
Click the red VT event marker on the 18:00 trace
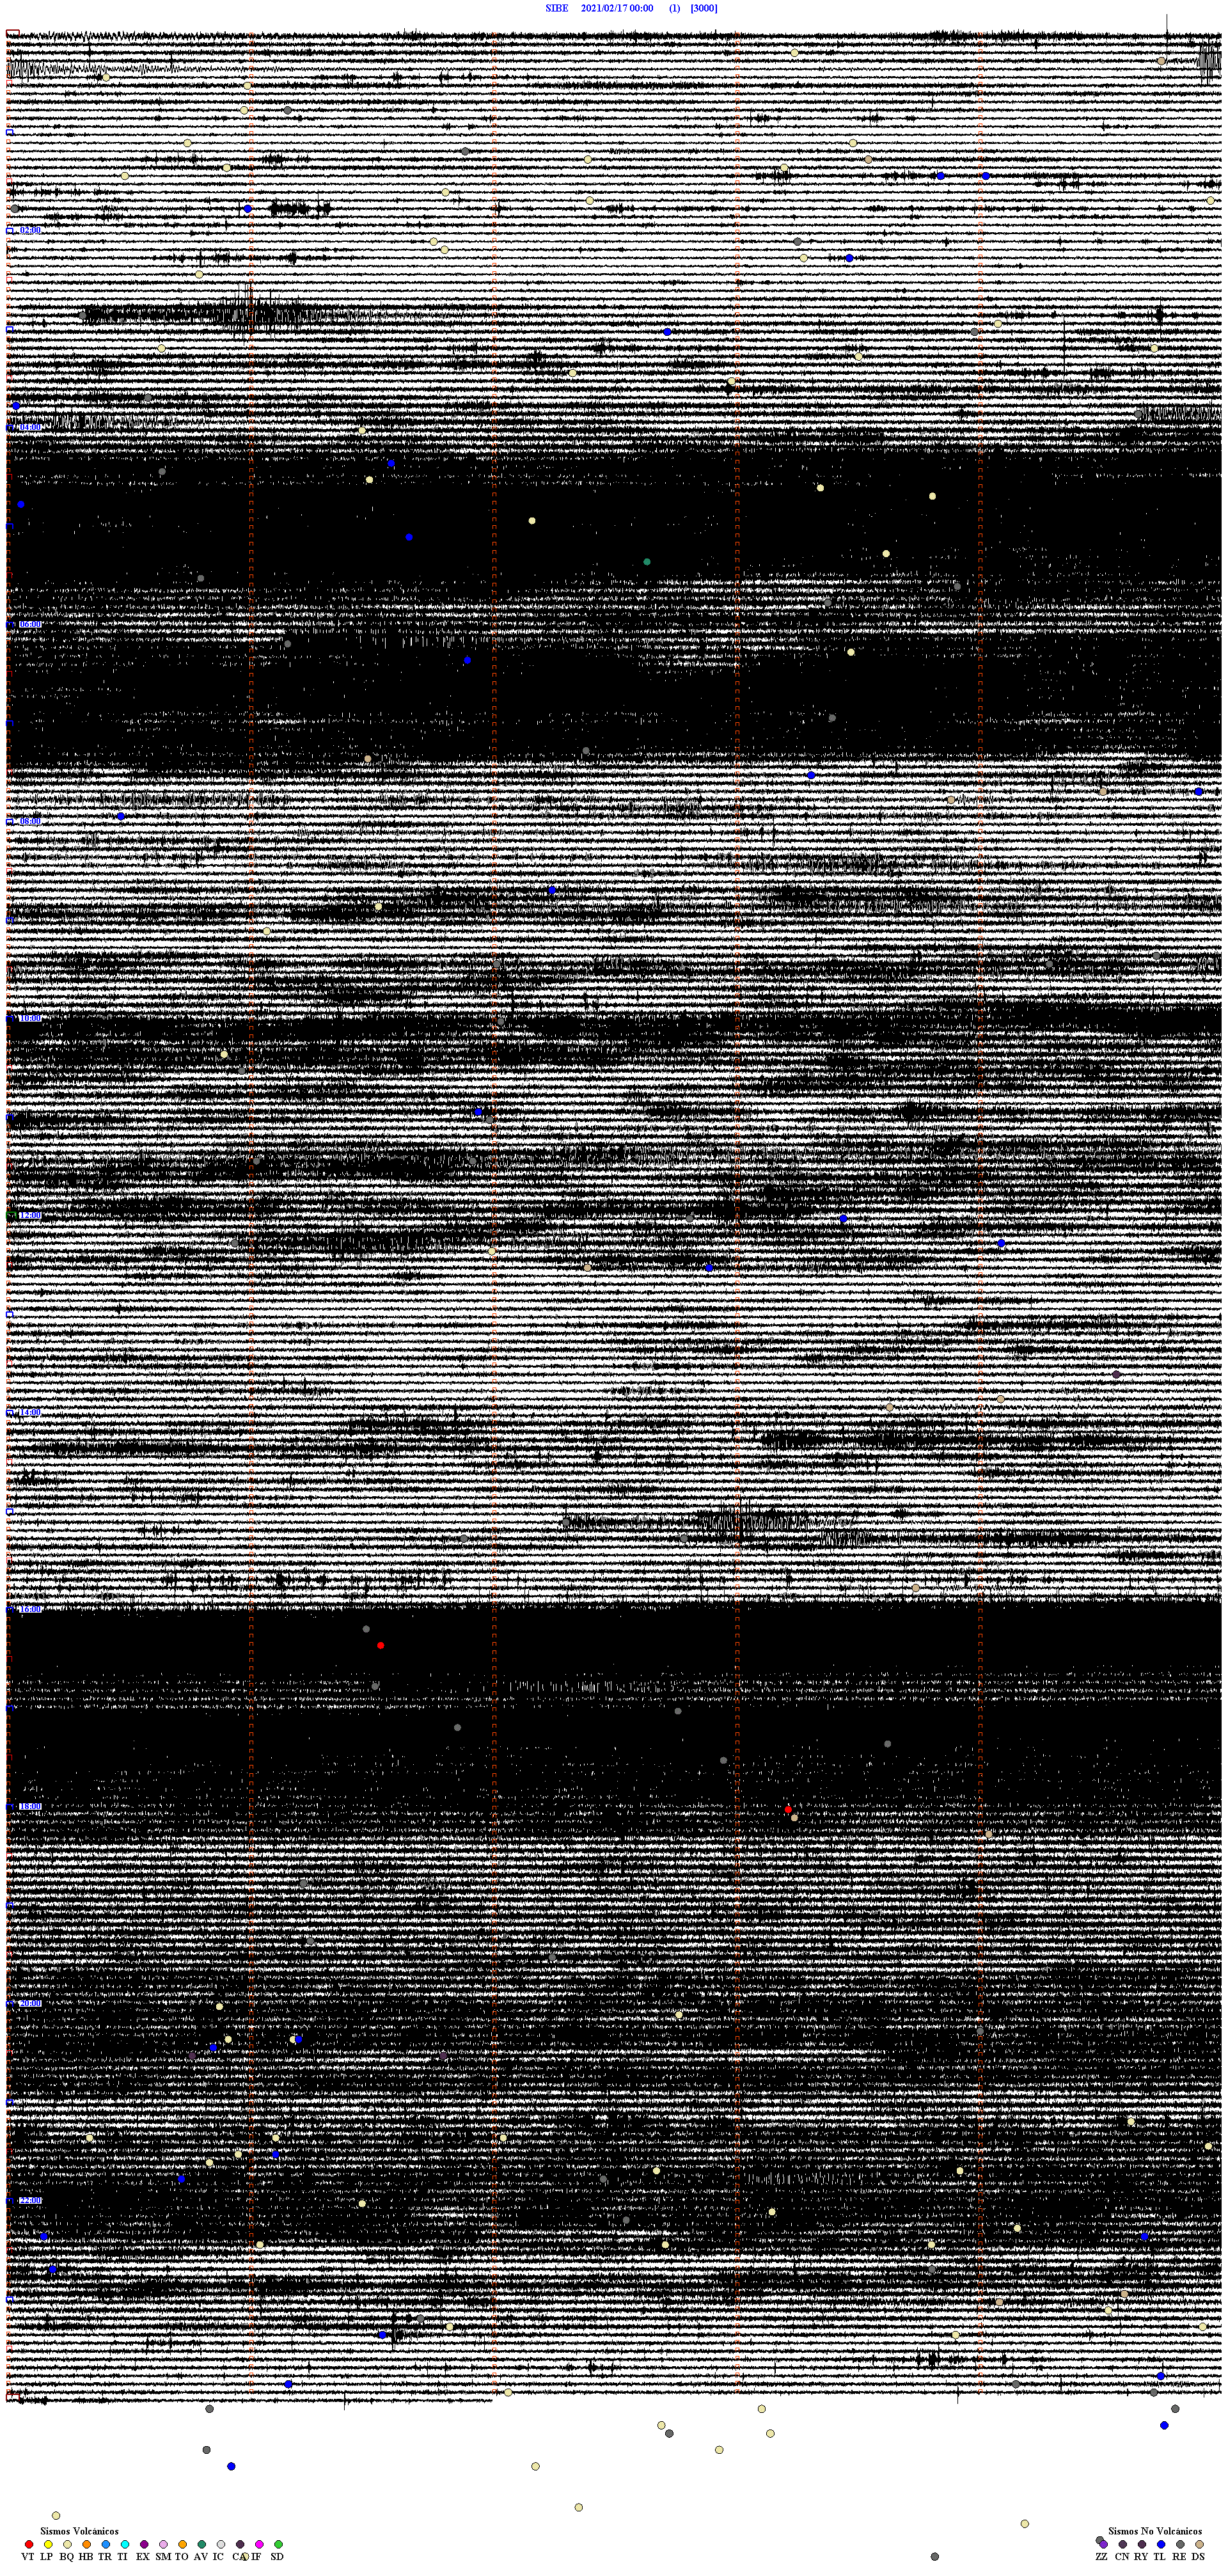[x=788, y=1810]
